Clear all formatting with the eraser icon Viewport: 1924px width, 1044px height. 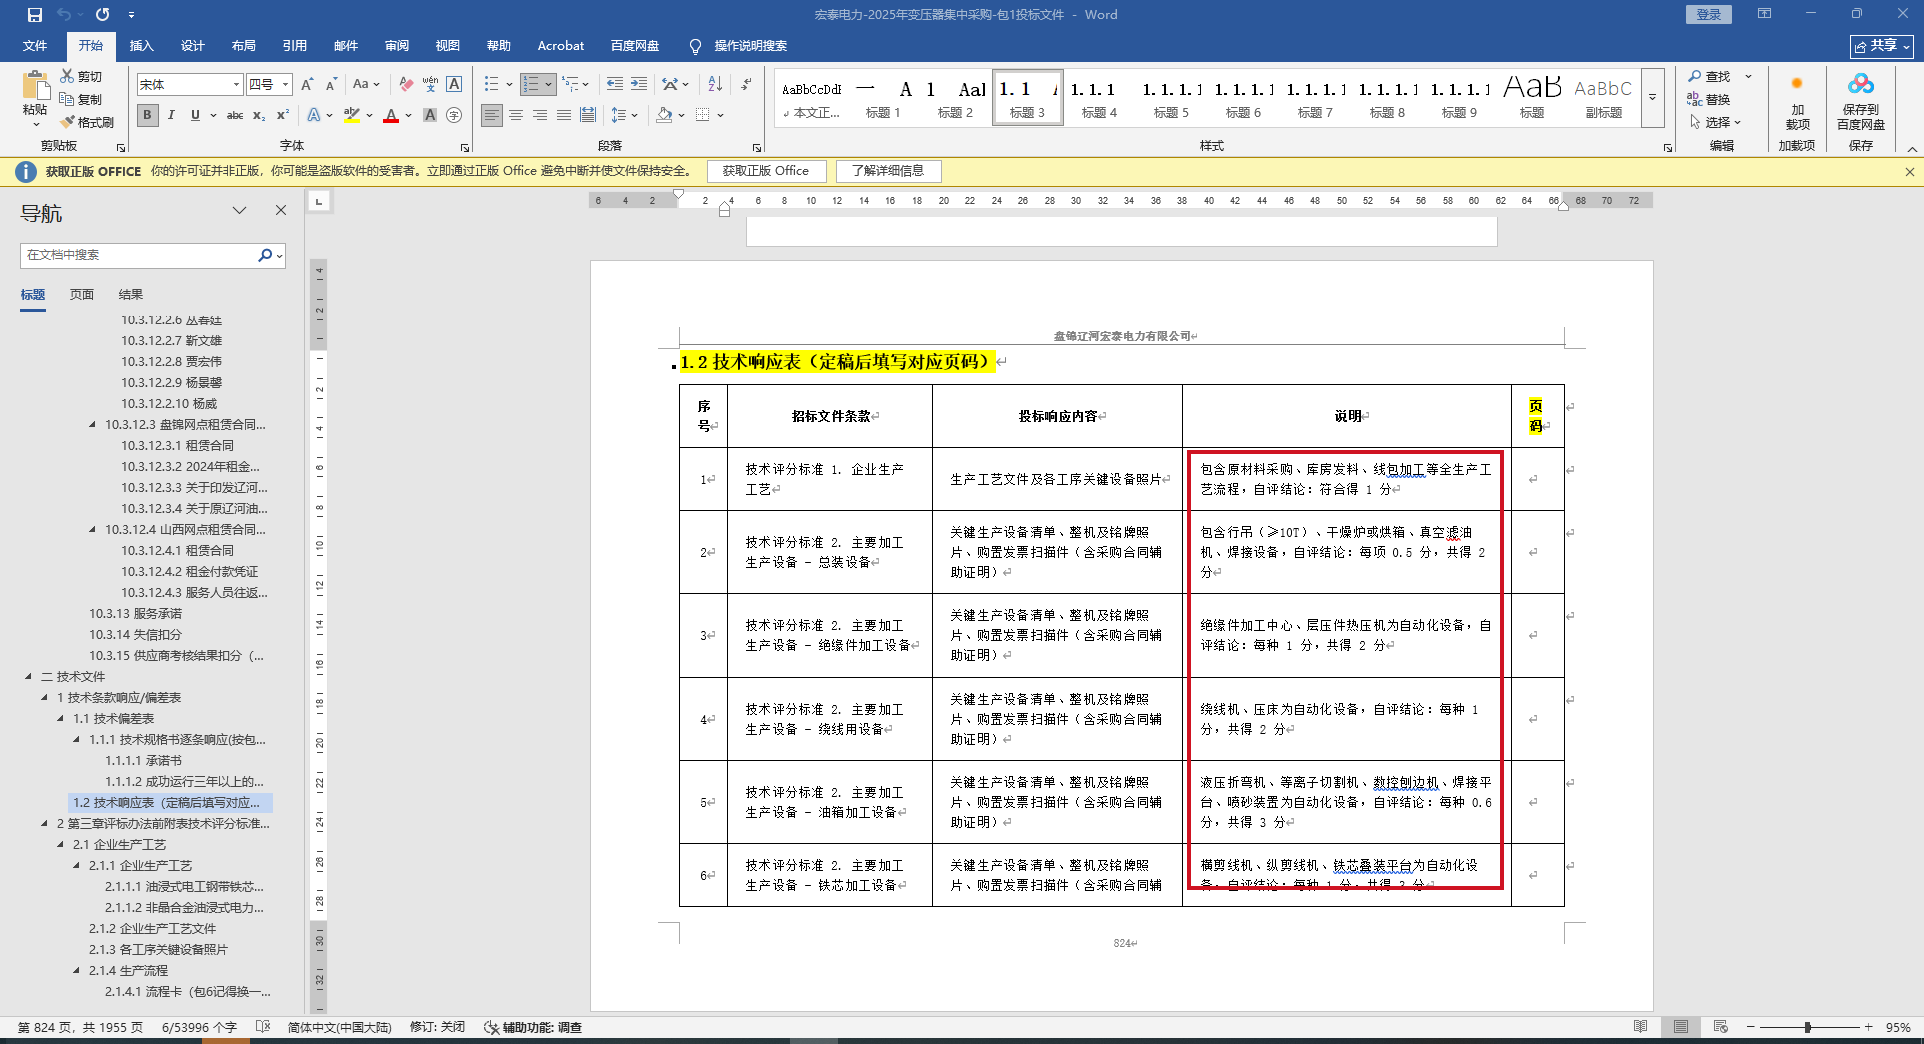(x=406, y=85)
